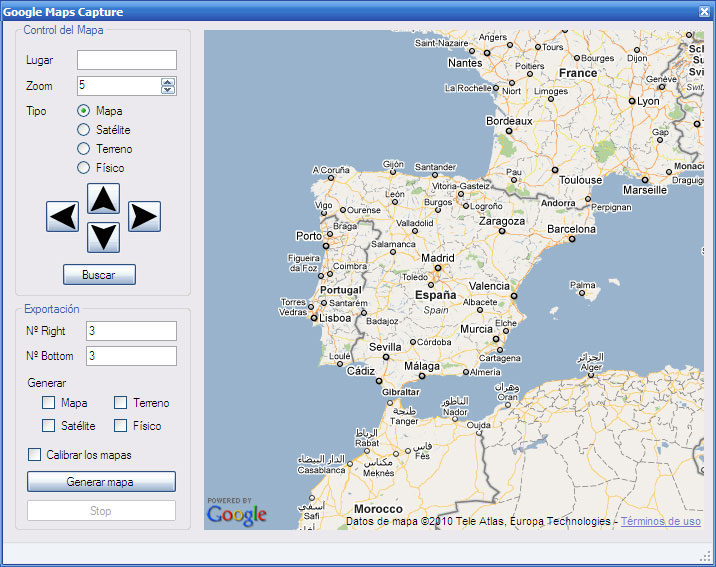Click the Murcia city marker on map
Screen dimensions: 716x567
496,339
